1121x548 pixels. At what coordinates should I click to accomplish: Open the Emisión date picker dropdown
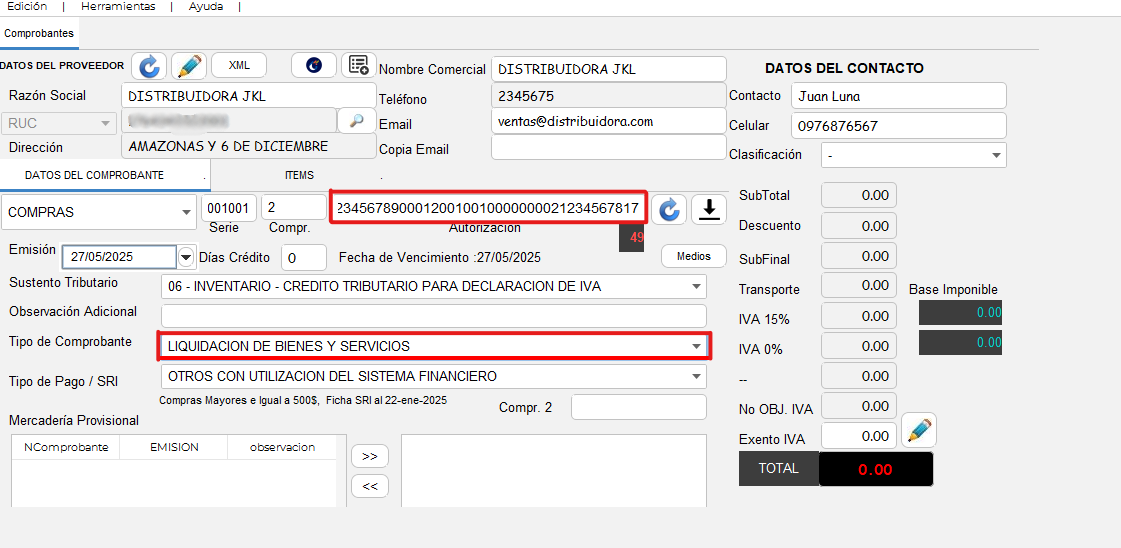click(186, 257)
